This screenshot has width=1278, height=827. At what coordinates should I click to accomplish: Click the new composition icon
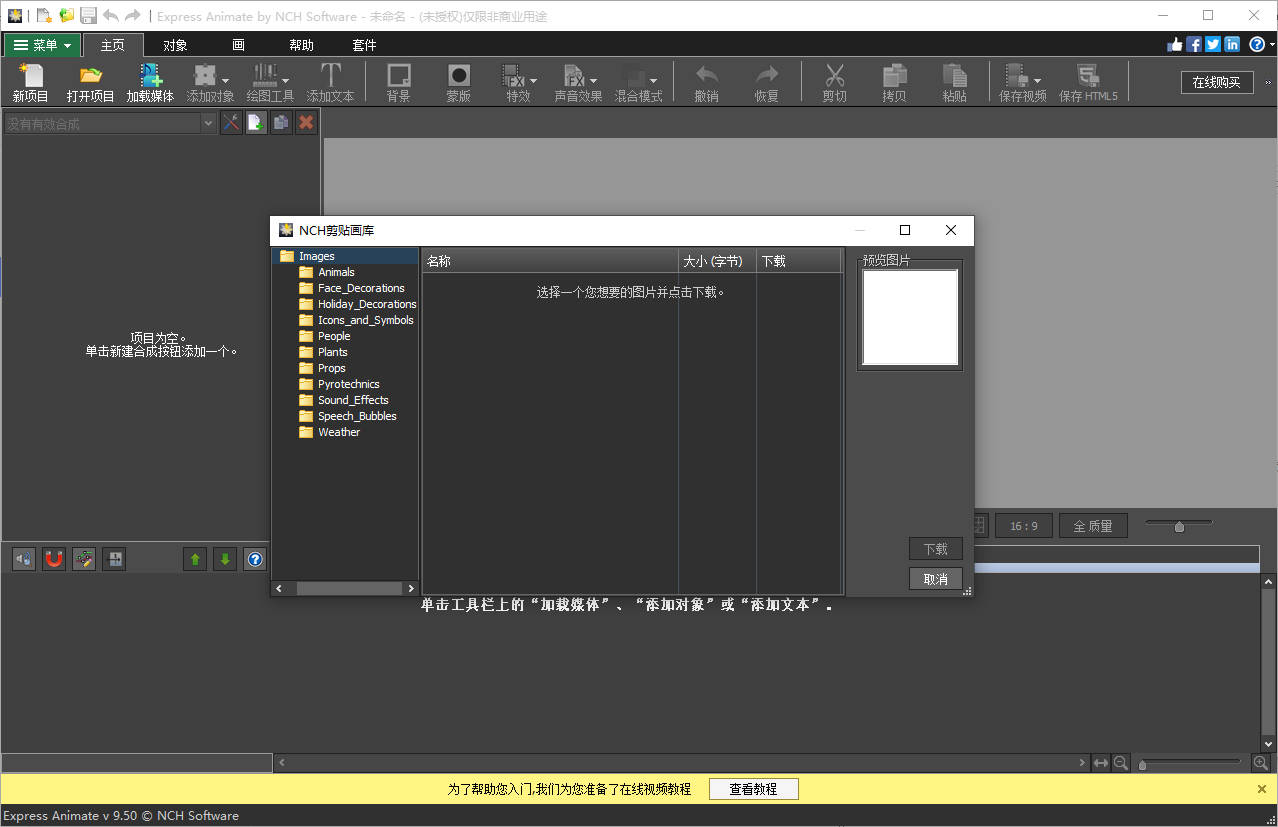point(256,123)
